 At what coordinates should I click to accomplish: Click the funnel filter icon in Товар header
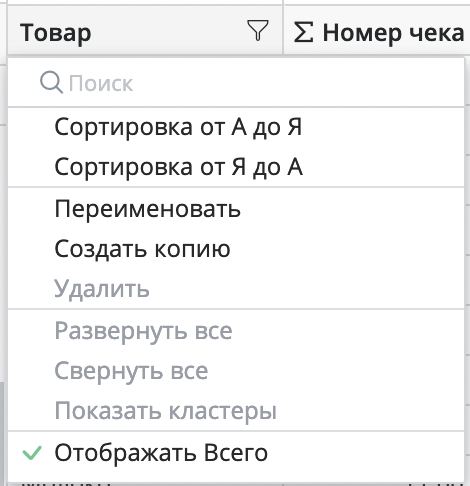tap(258, 31)
